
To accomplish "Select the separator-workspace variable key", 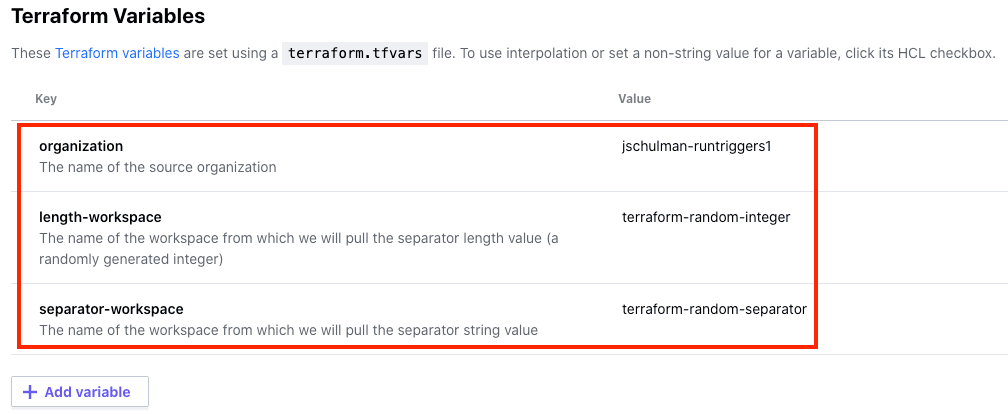I will point(111,309).
